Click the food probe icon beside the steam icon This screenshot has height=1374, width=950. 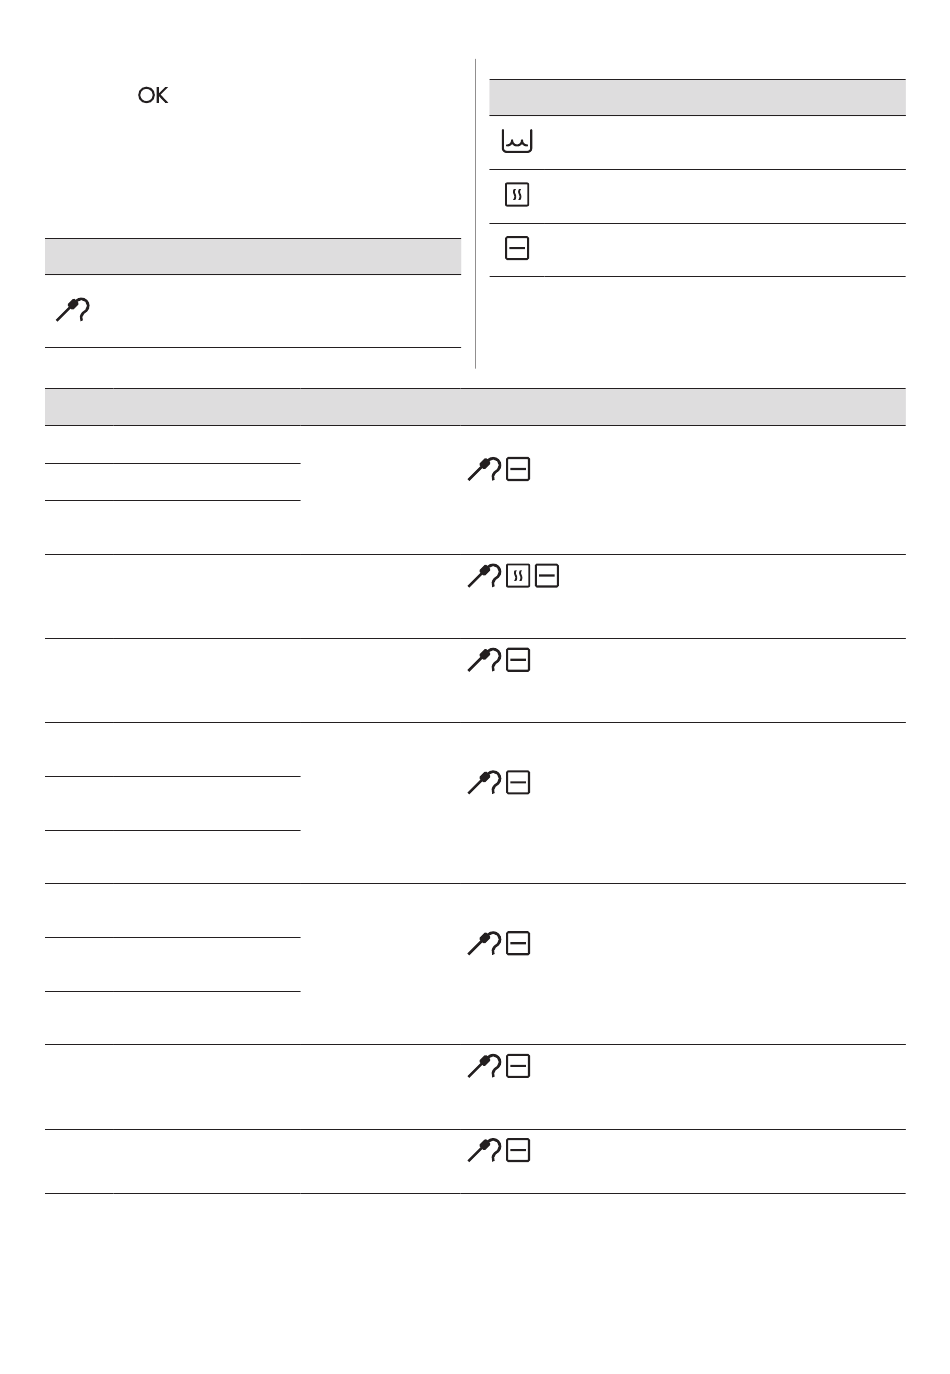point(485,576)
